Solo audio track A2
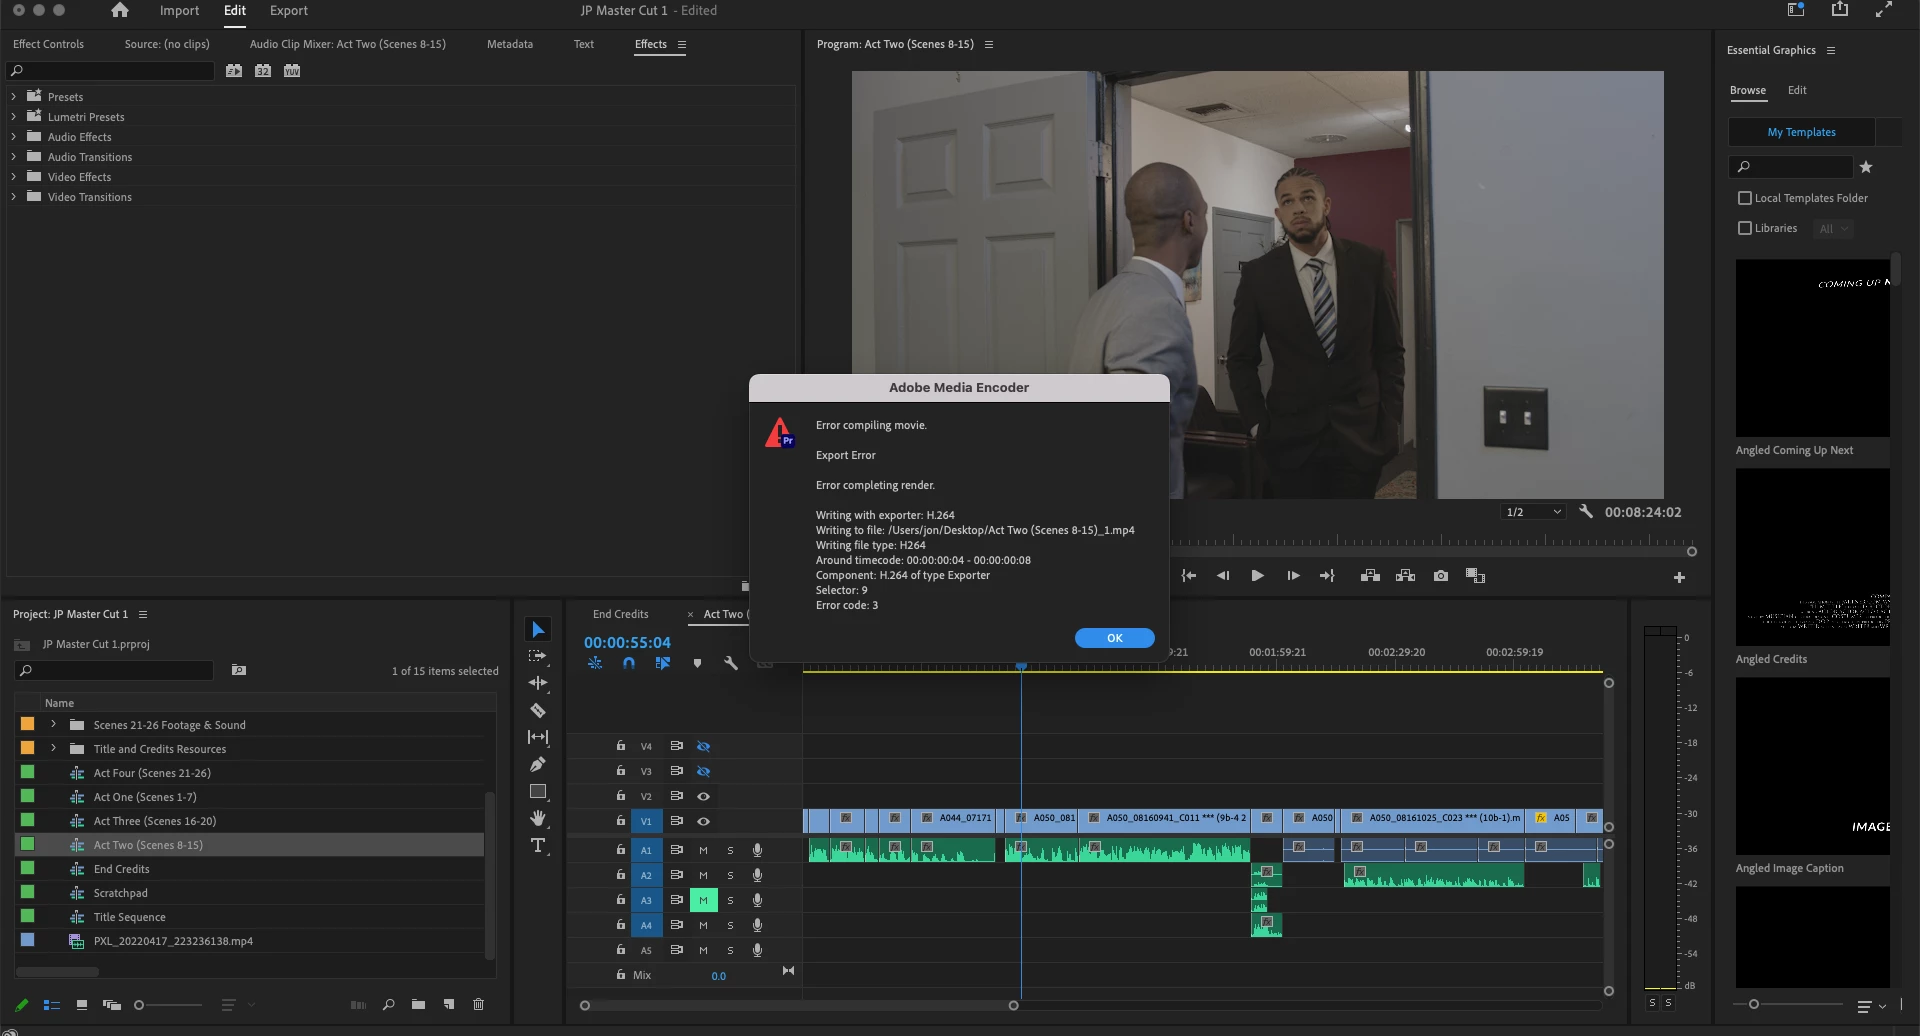 click(x=730, y=875)
